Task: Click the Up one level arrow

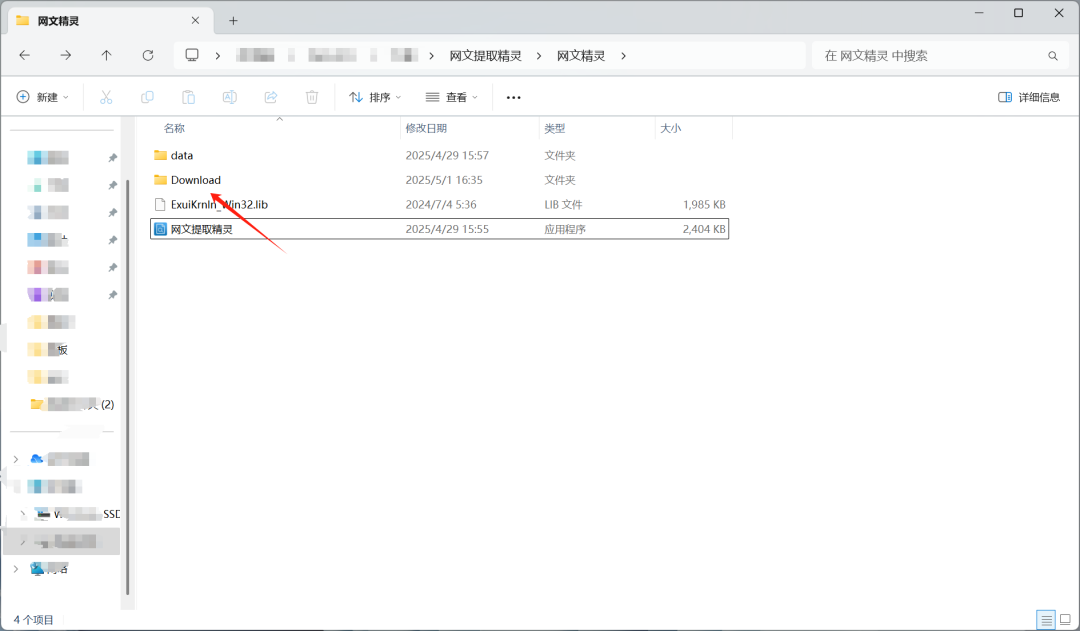Action: [x=107, y=55]
